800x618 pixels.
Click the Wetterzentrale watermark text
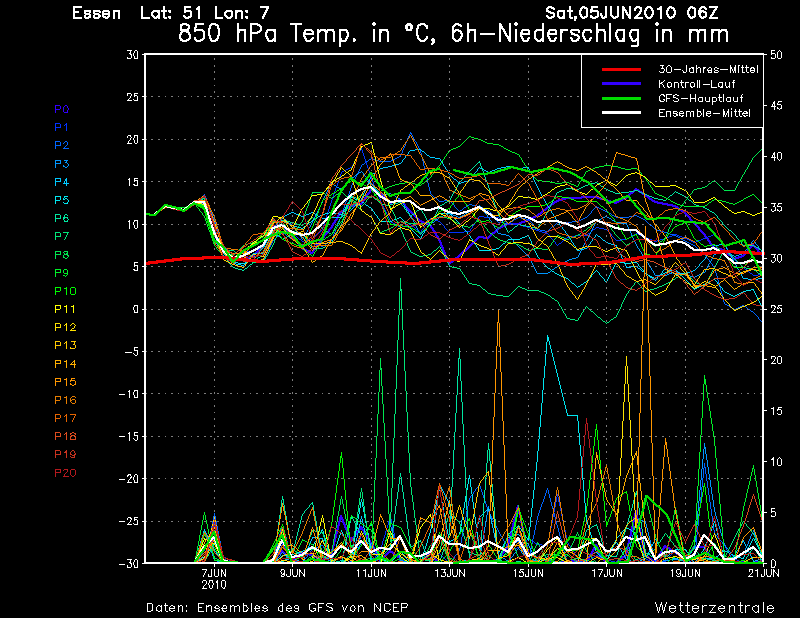click(714, 607)
